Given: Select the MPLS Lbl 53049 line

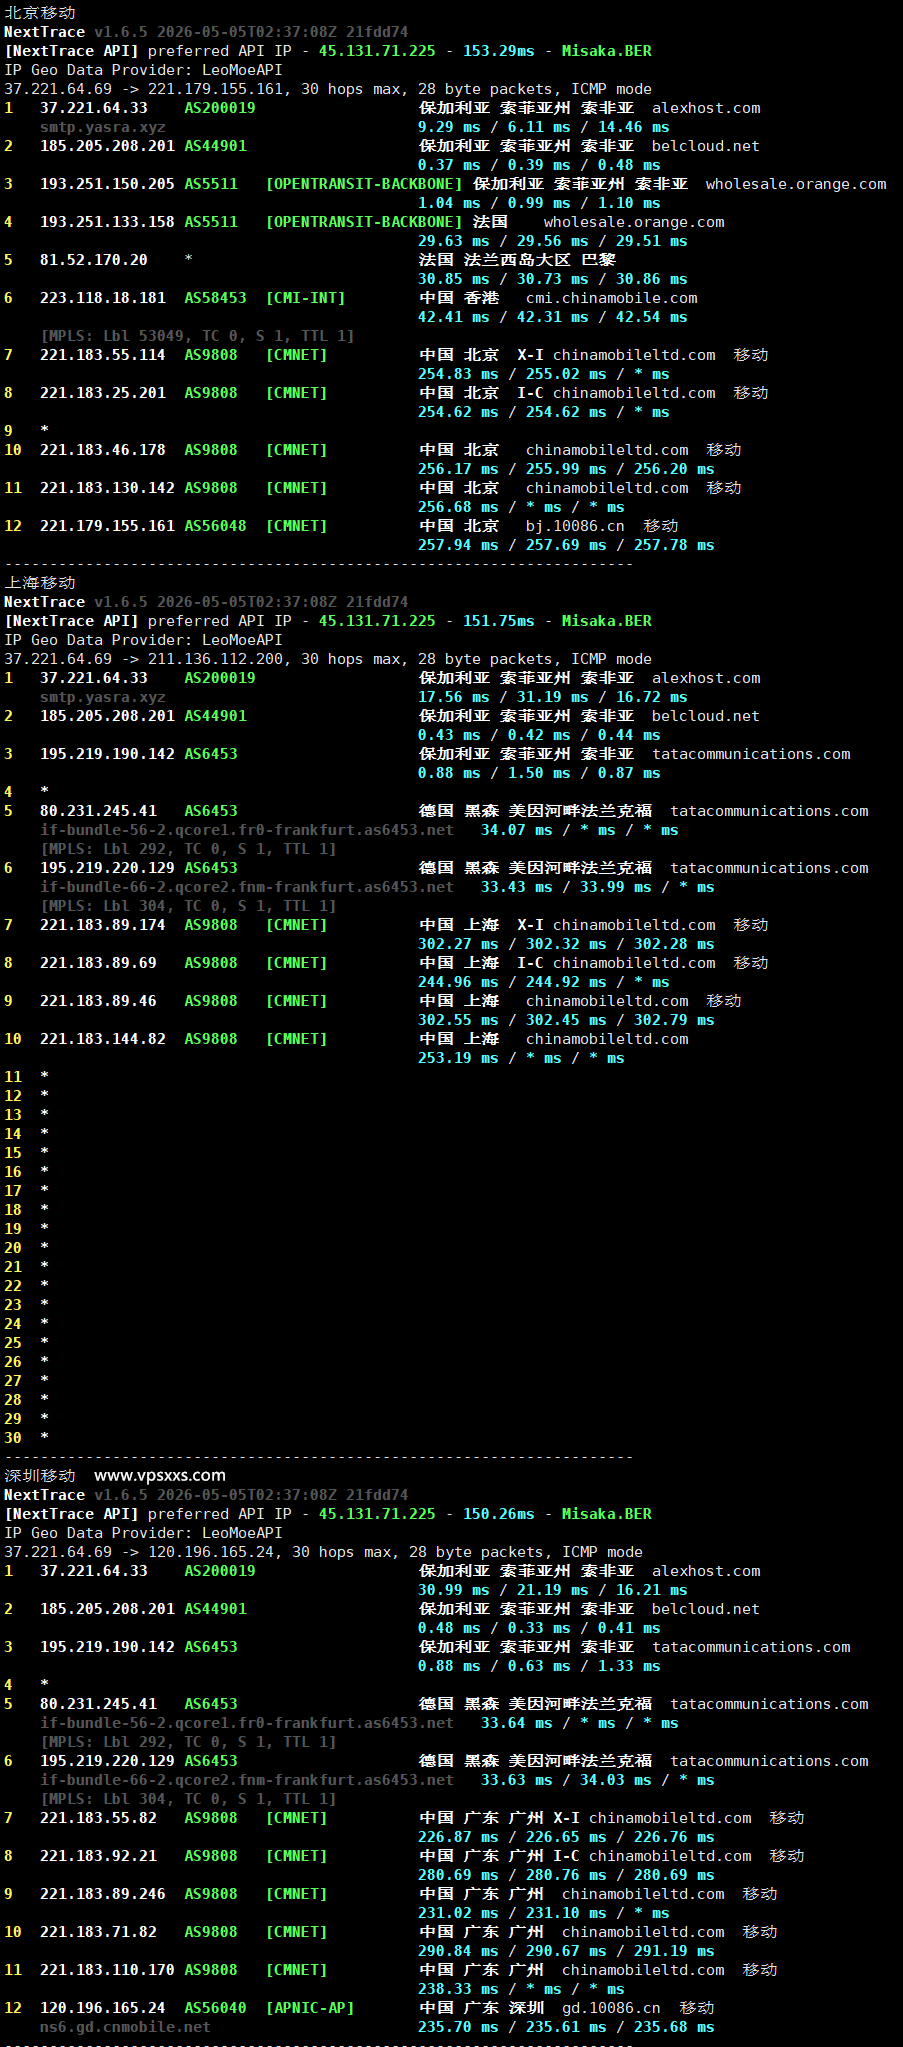Looking at the screenshot, I should (x=197, y=336).
